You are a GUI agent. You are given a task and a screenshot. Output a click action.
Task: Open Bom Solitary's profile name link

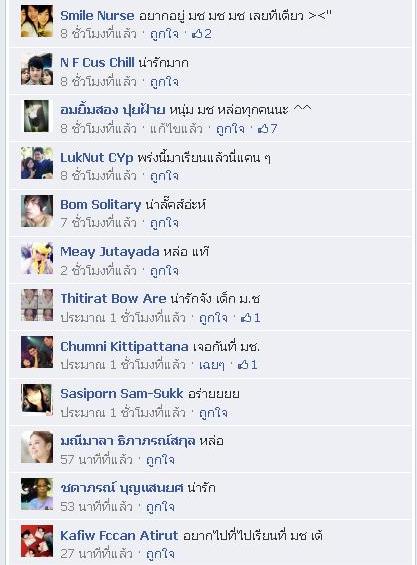(101, 205)
